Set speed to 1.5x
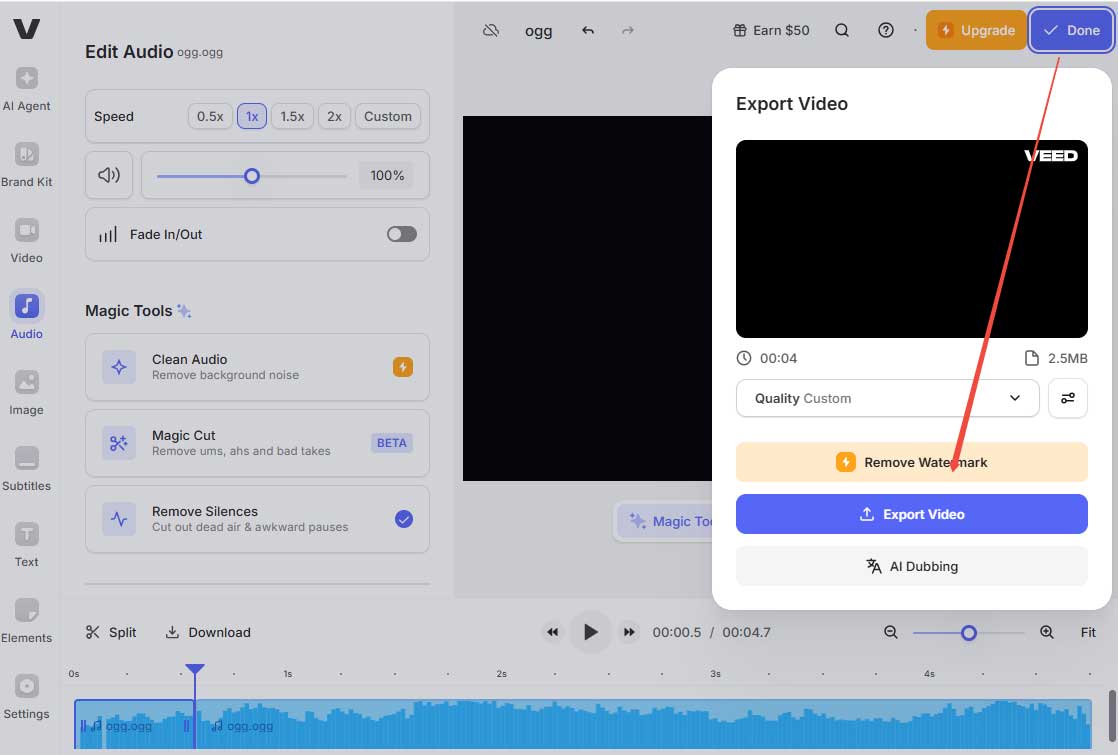 click(x=292, y=116)
